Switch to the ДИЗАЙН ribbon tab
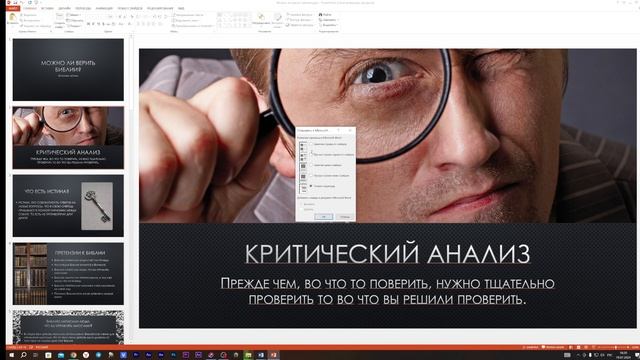The width and height of the screenshot is (640, 360). (x=64, y=8)
